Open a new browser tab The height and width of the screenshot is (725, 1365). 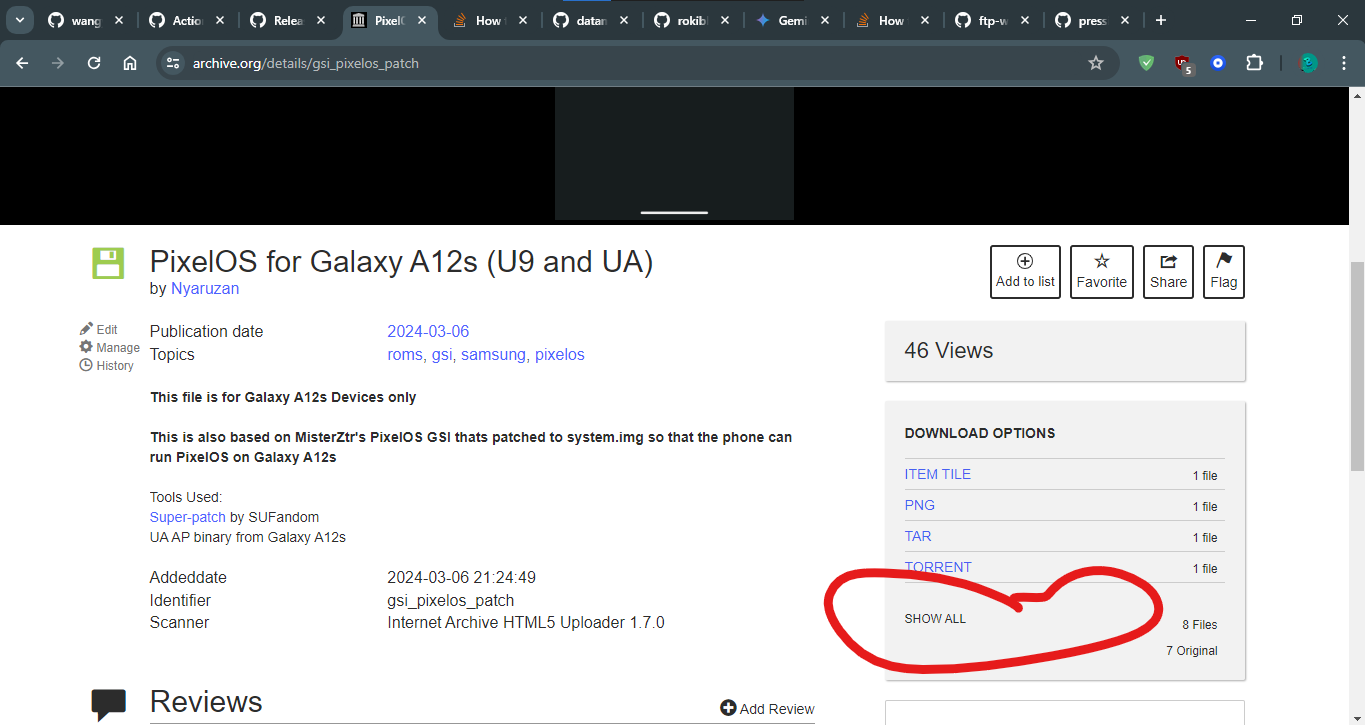click(x=1161, y=20)
